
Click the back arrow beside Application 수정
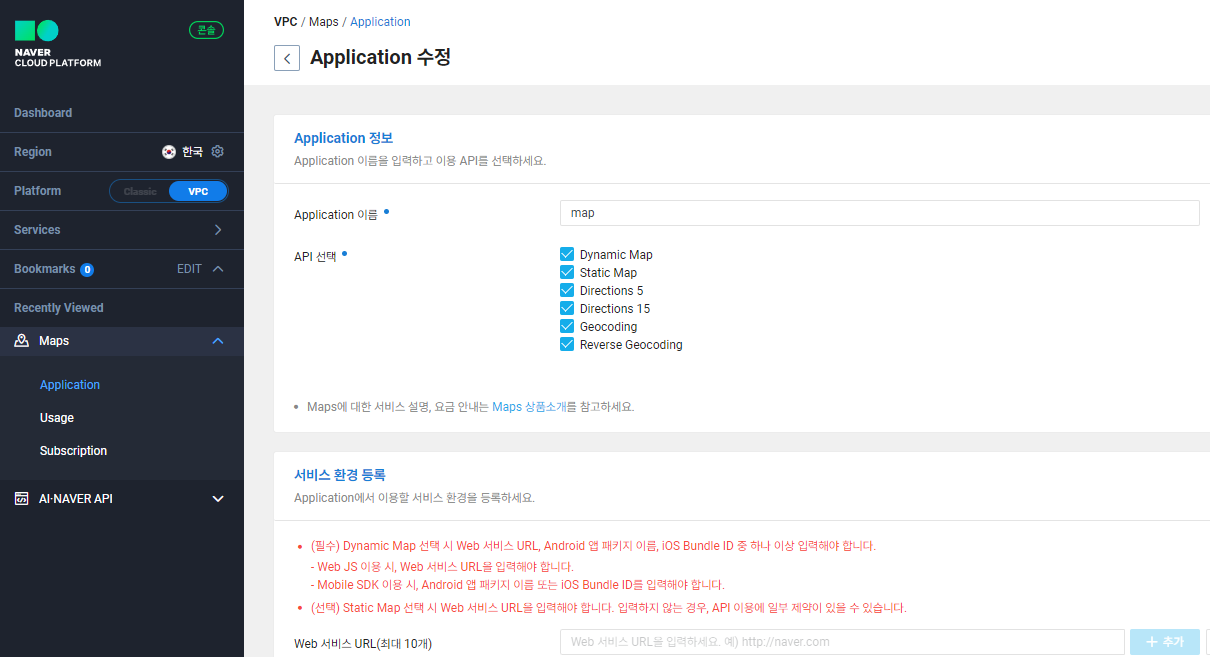pyautogui.click(x=287, y=58)
